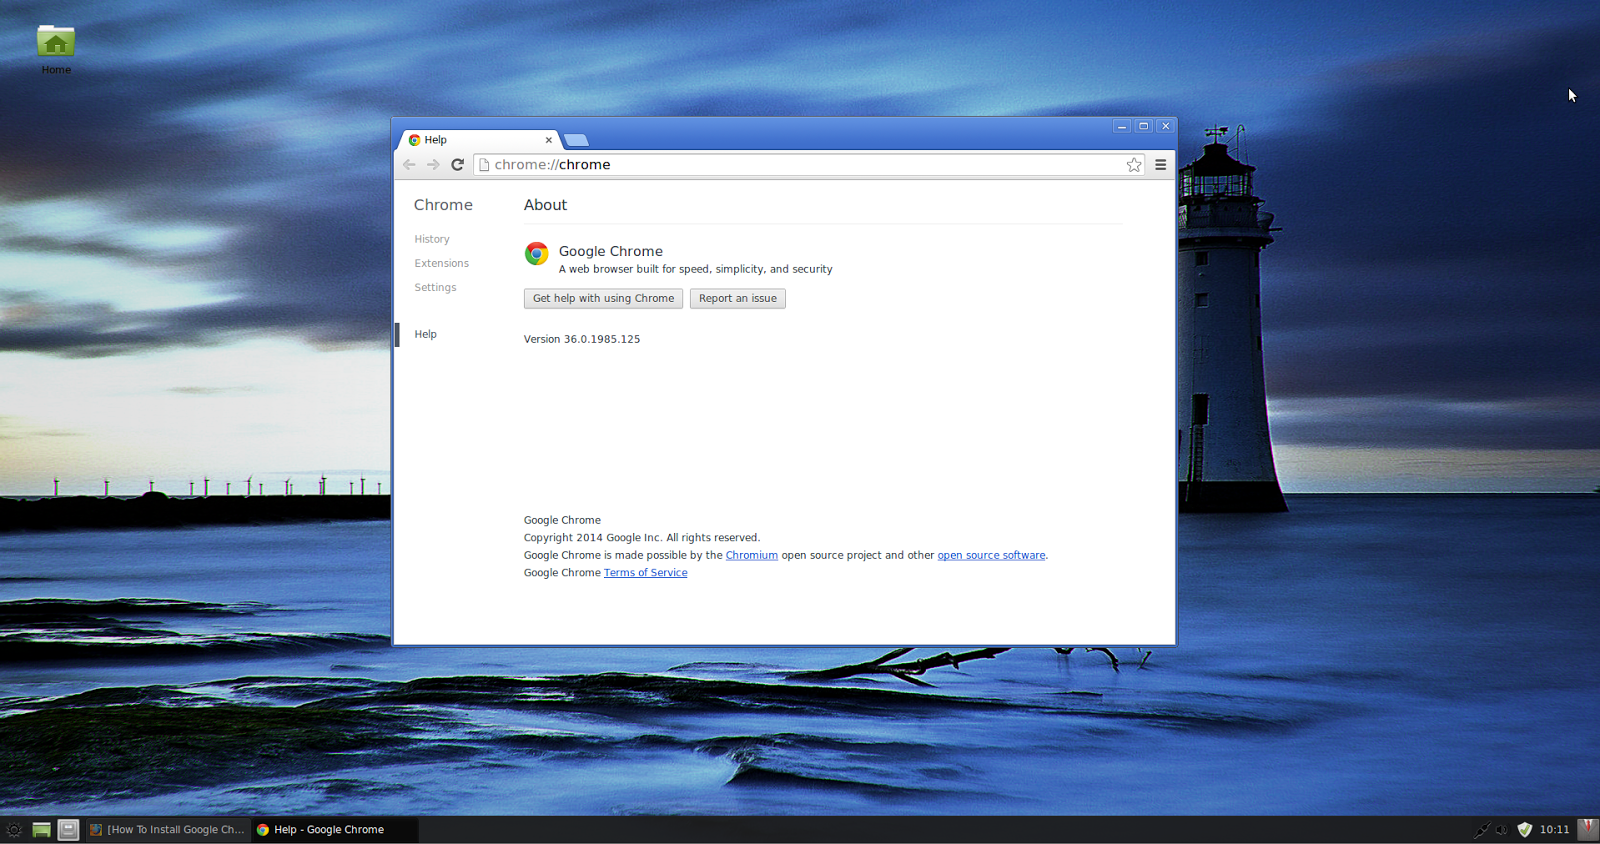Select the Help tab in Chrome
Image resolution: width=1600 pixels, height=844 pixels.
[480, 140]
